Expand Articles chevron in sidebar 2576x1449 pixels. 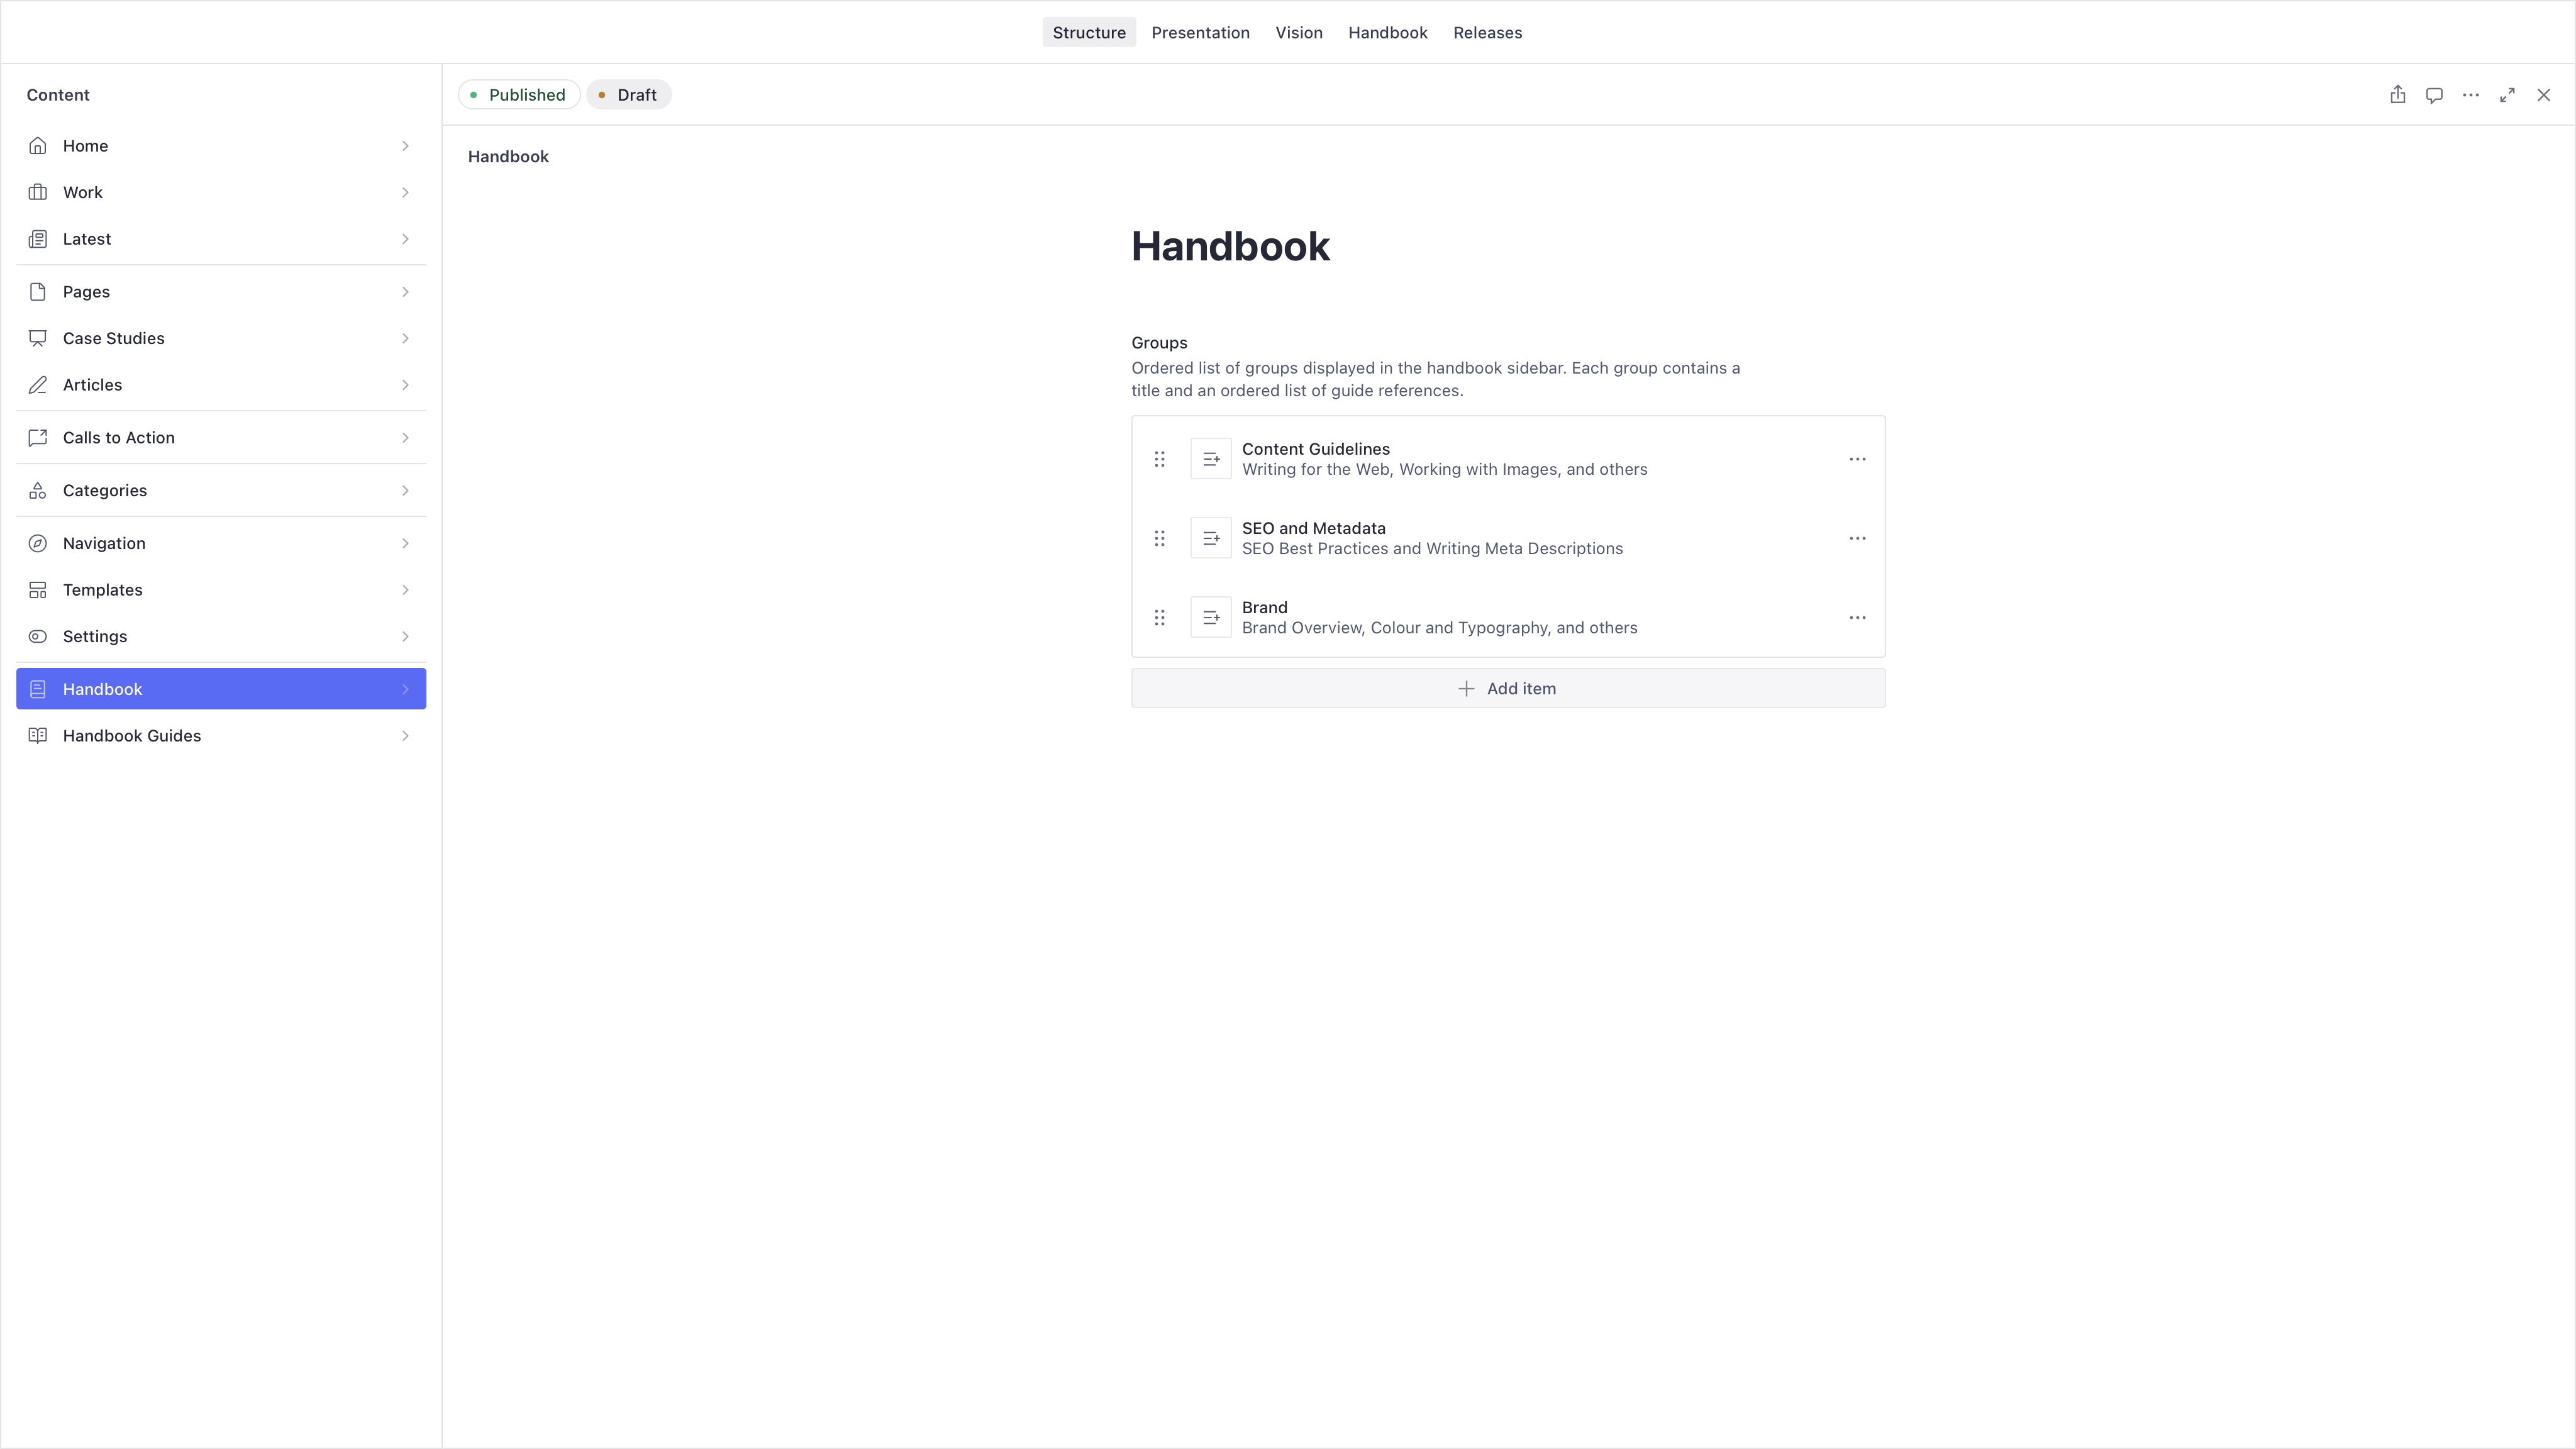[x=405, y=385]
